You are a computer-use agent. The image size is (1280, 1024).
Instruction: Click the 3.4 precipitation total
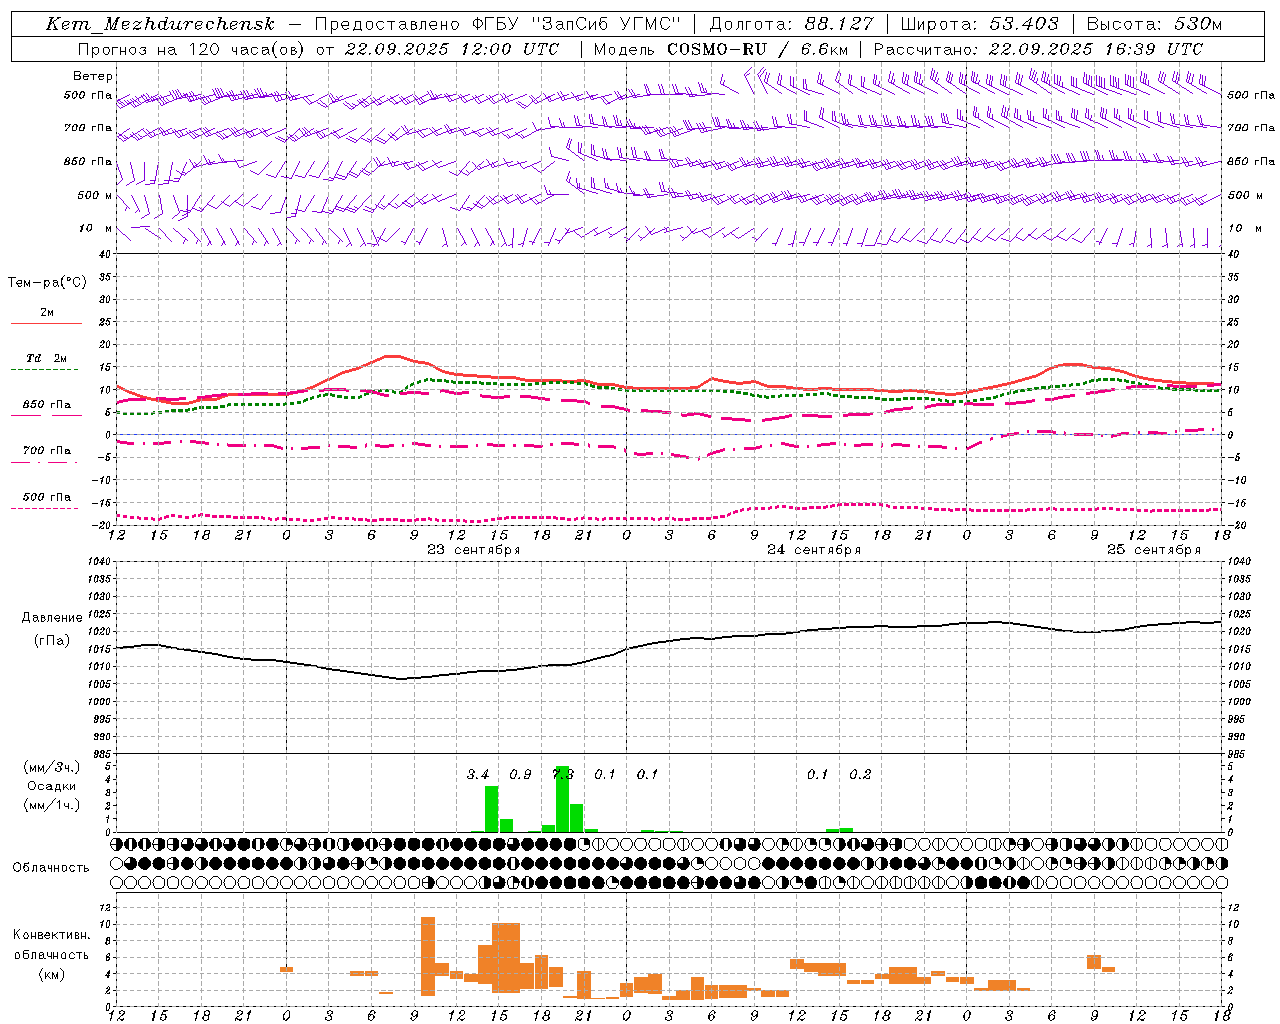pos(478,775)
